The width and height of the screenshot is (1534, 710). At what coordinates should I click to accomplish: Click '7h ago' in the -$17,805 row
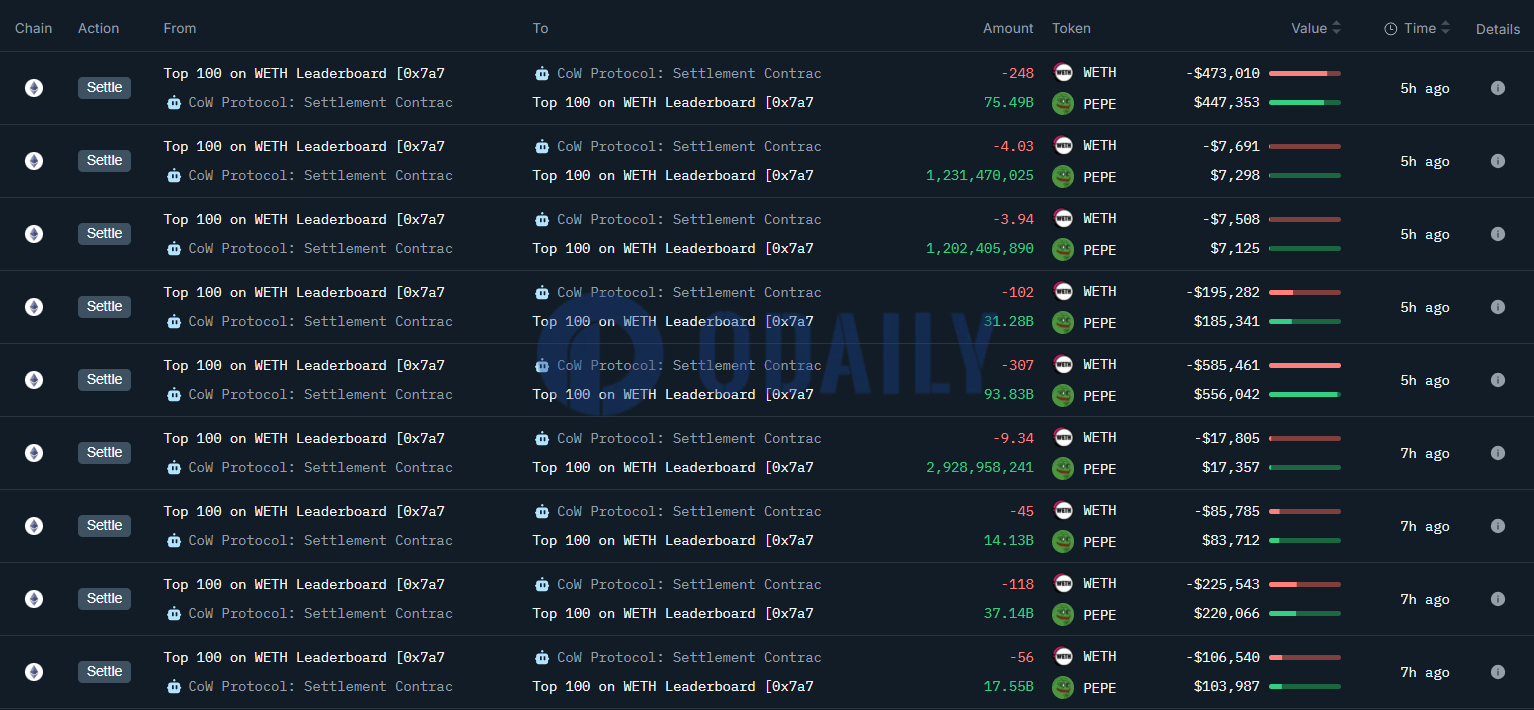tap(1425, 453)
